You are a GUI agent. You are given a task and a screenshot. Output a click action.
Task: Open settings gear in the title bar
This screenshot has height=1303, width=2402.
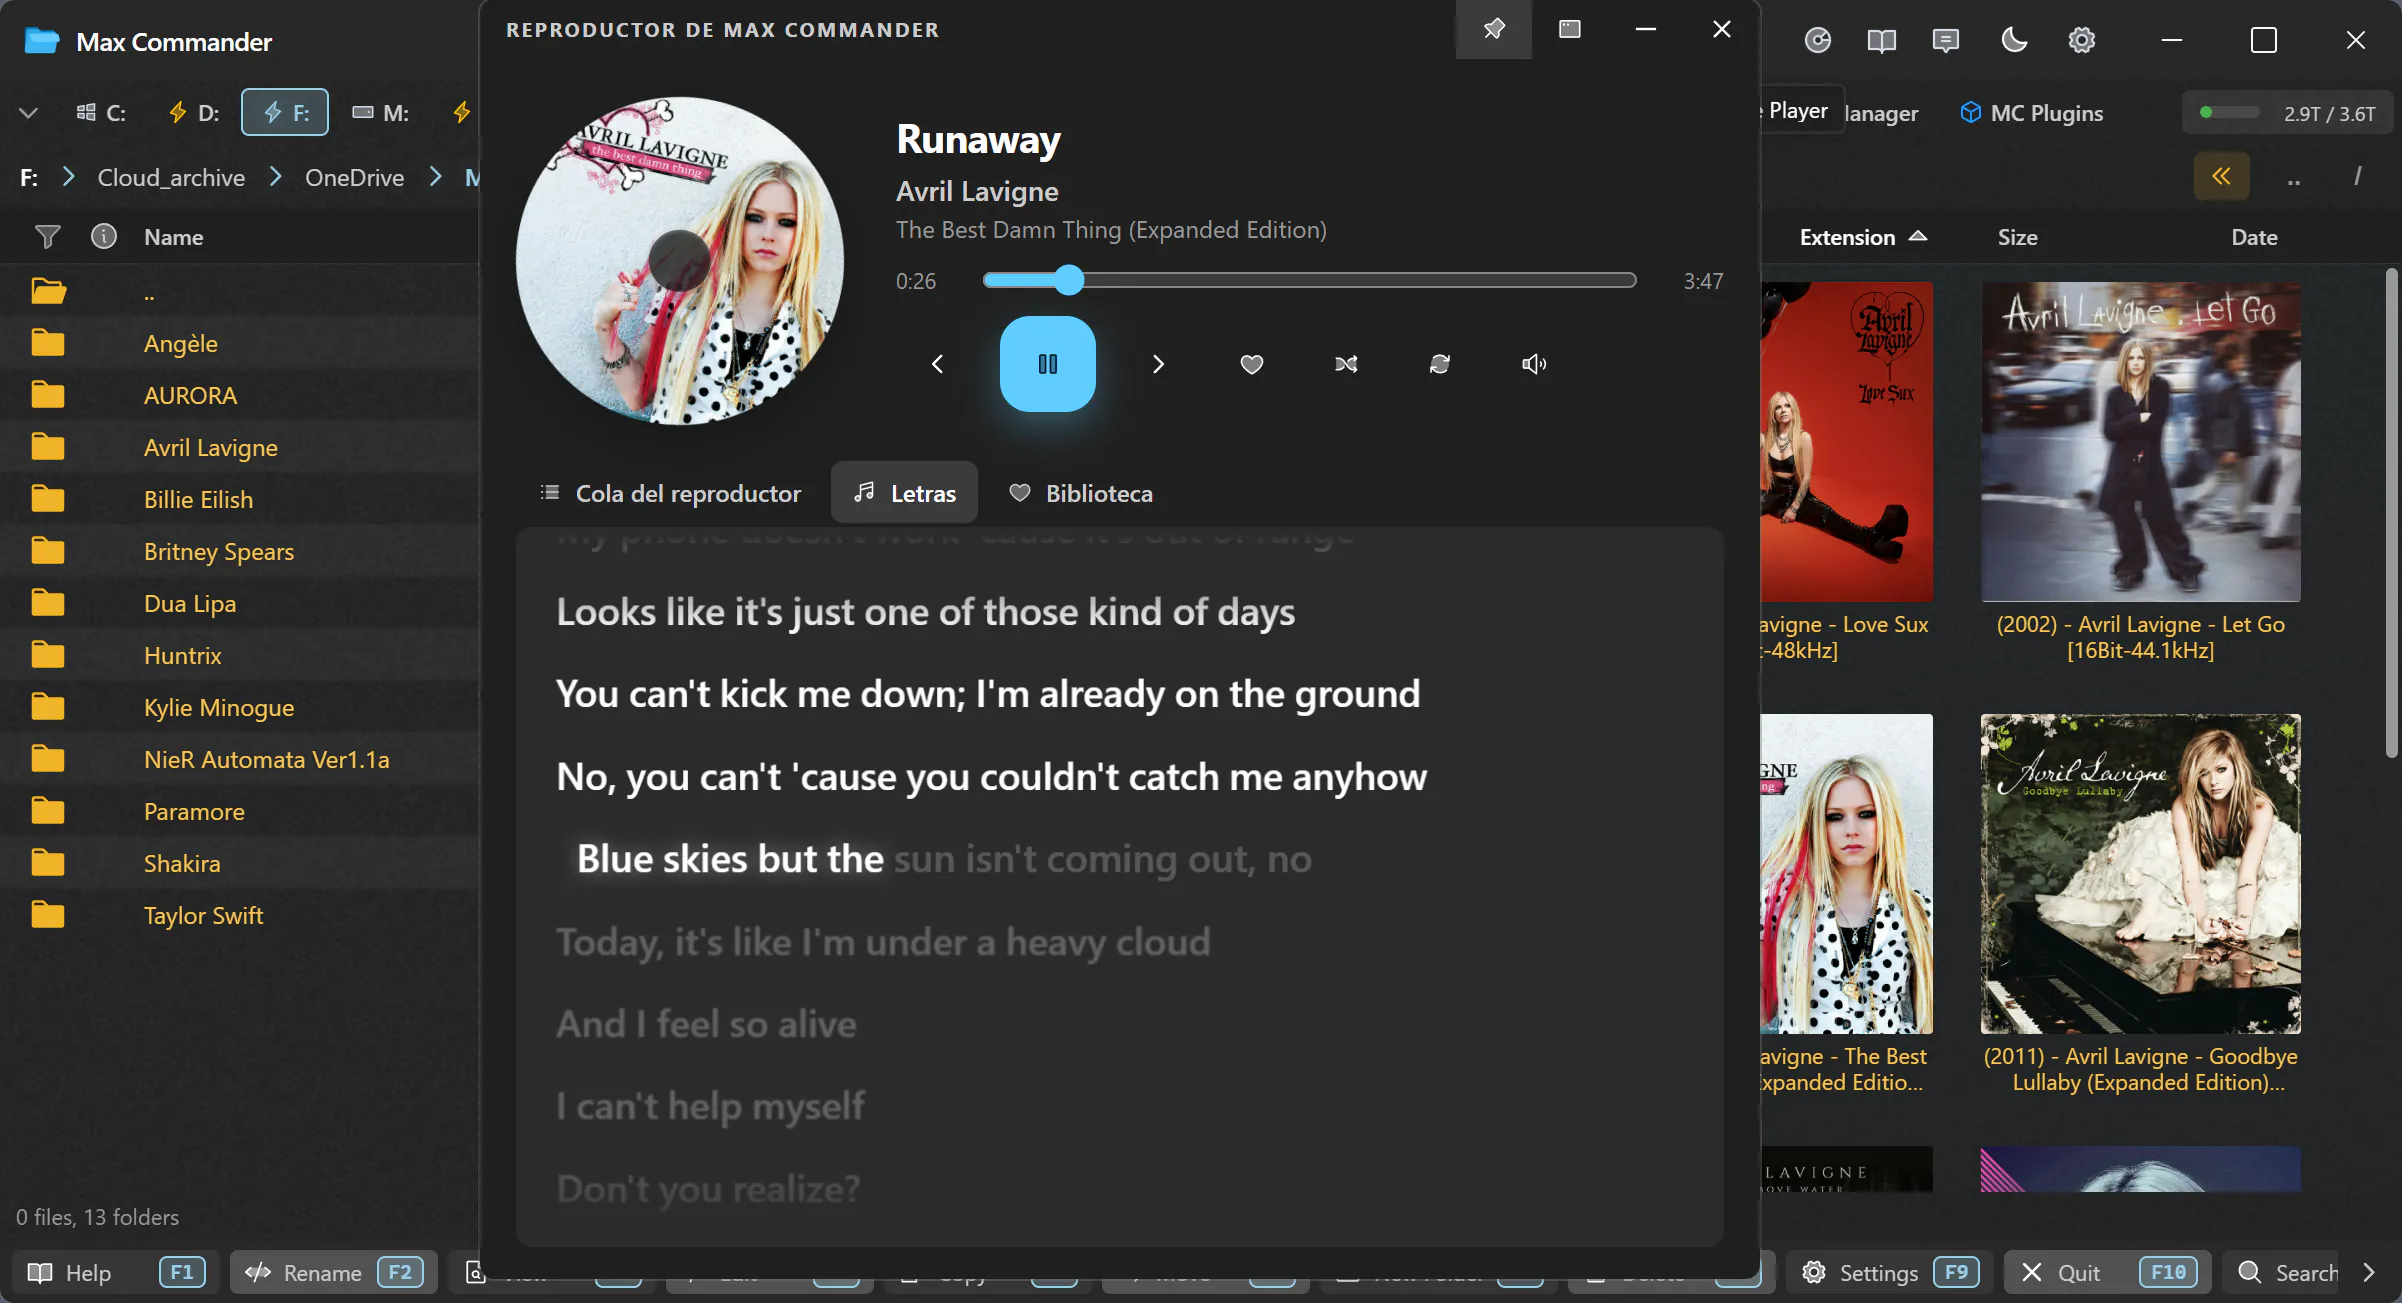(x=2082, y=40)
